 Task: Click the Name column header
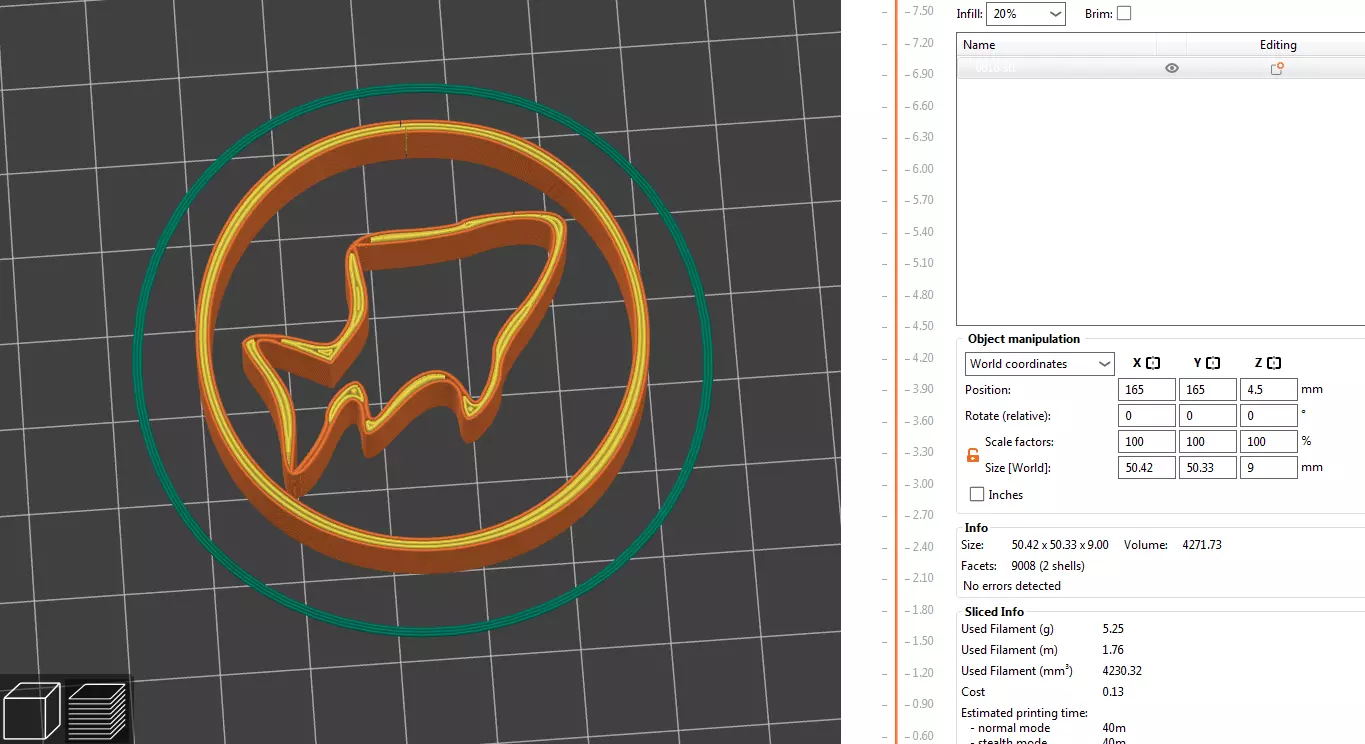tap(979, 44)
